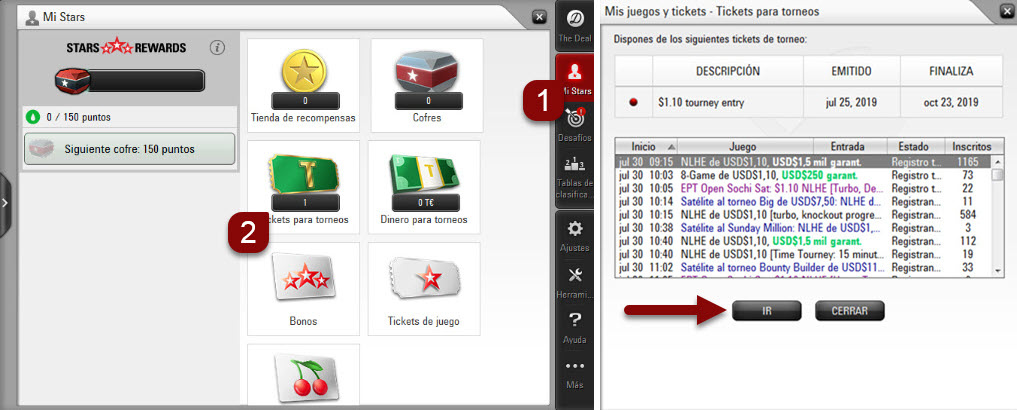Click the Mi Stars window title

[64, 17]
